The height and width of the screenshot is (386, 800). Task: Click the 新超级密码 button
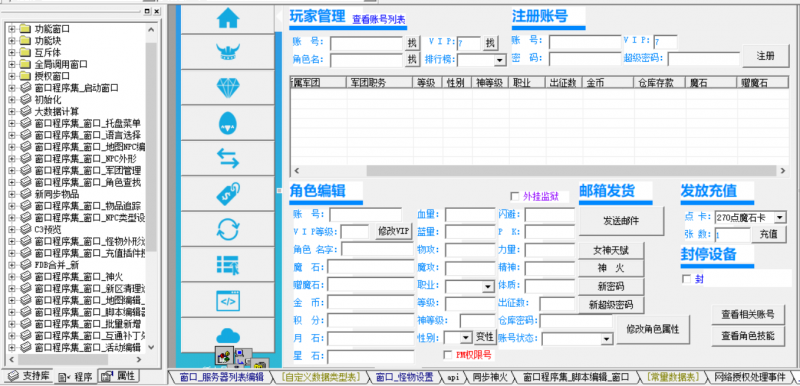[x=611, y=305]
